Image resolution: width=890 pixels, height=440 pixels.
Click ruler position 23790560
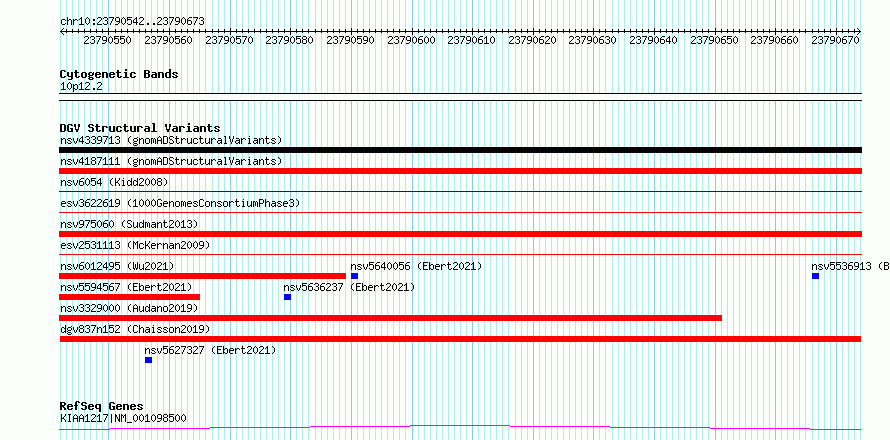click(x=168, y=40)
